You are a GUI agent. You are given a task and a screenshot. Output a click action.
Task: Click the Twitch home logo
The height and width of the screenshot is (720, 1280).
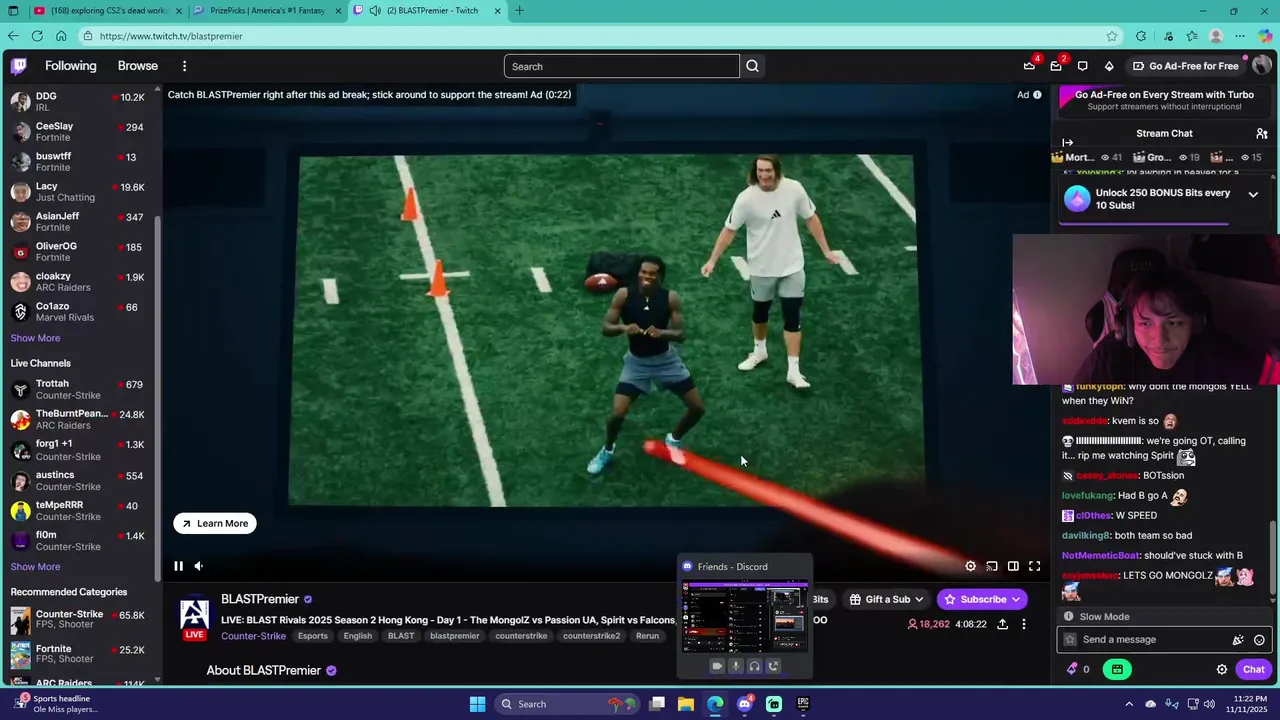19,66
